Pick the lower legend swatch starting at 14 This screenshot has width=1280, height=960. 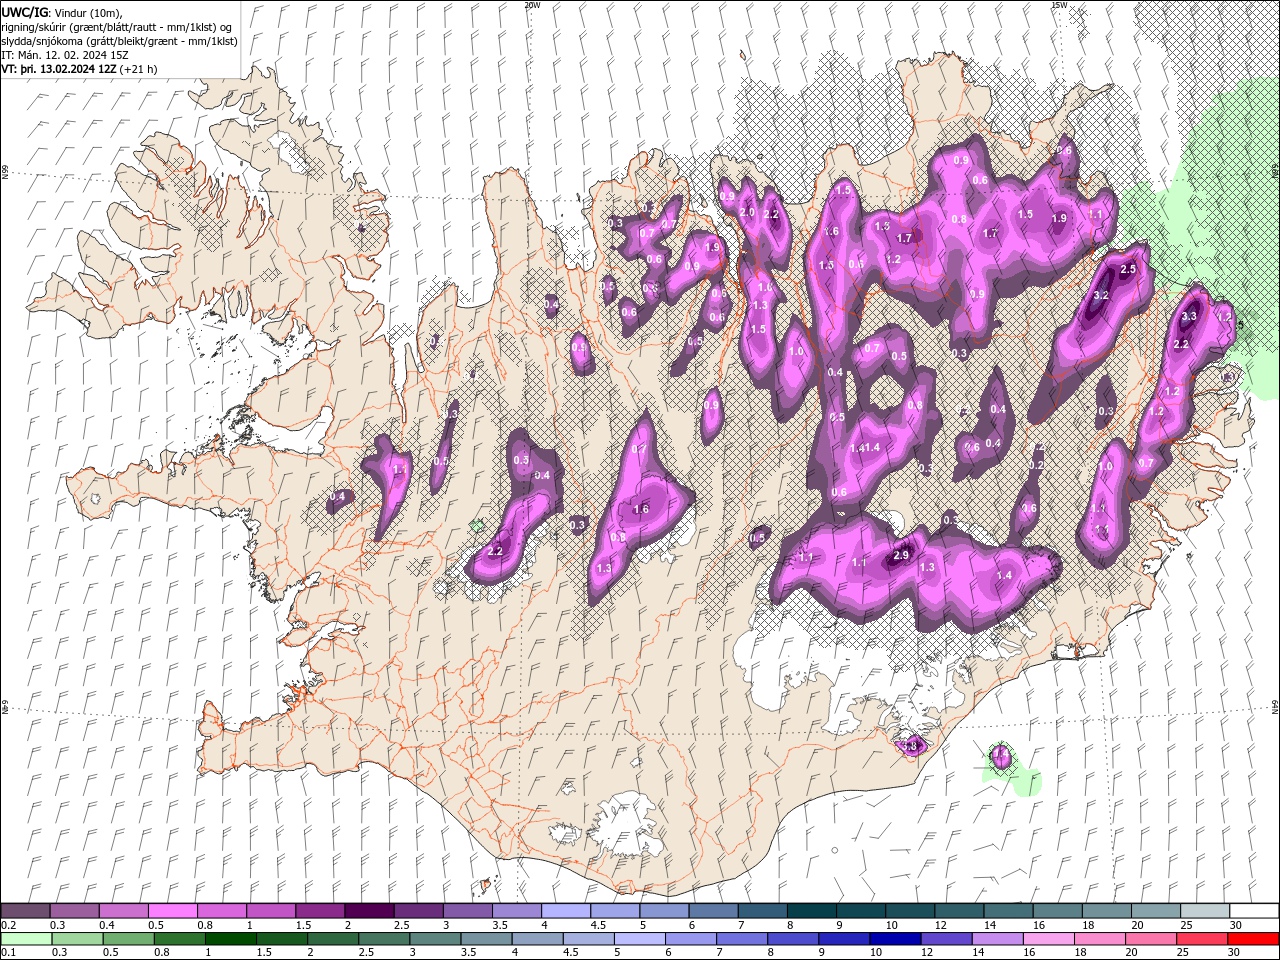tap(998, 939)
